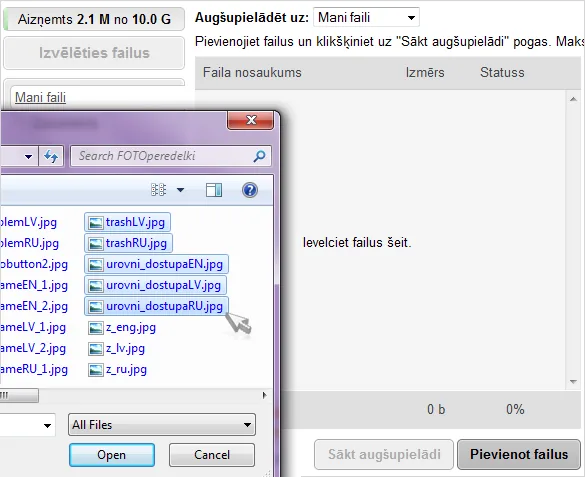Select the file name ending ameEN_2.jpg
585x477 pixels.
[x=34, y=307]
